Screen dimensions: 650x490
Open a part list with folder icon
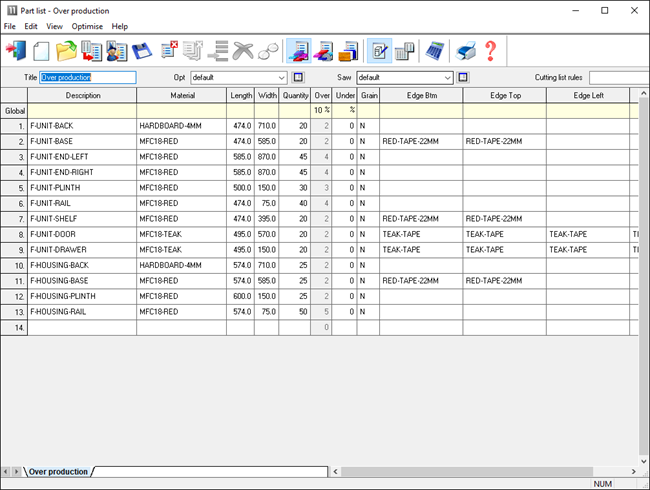pos(67,50)
